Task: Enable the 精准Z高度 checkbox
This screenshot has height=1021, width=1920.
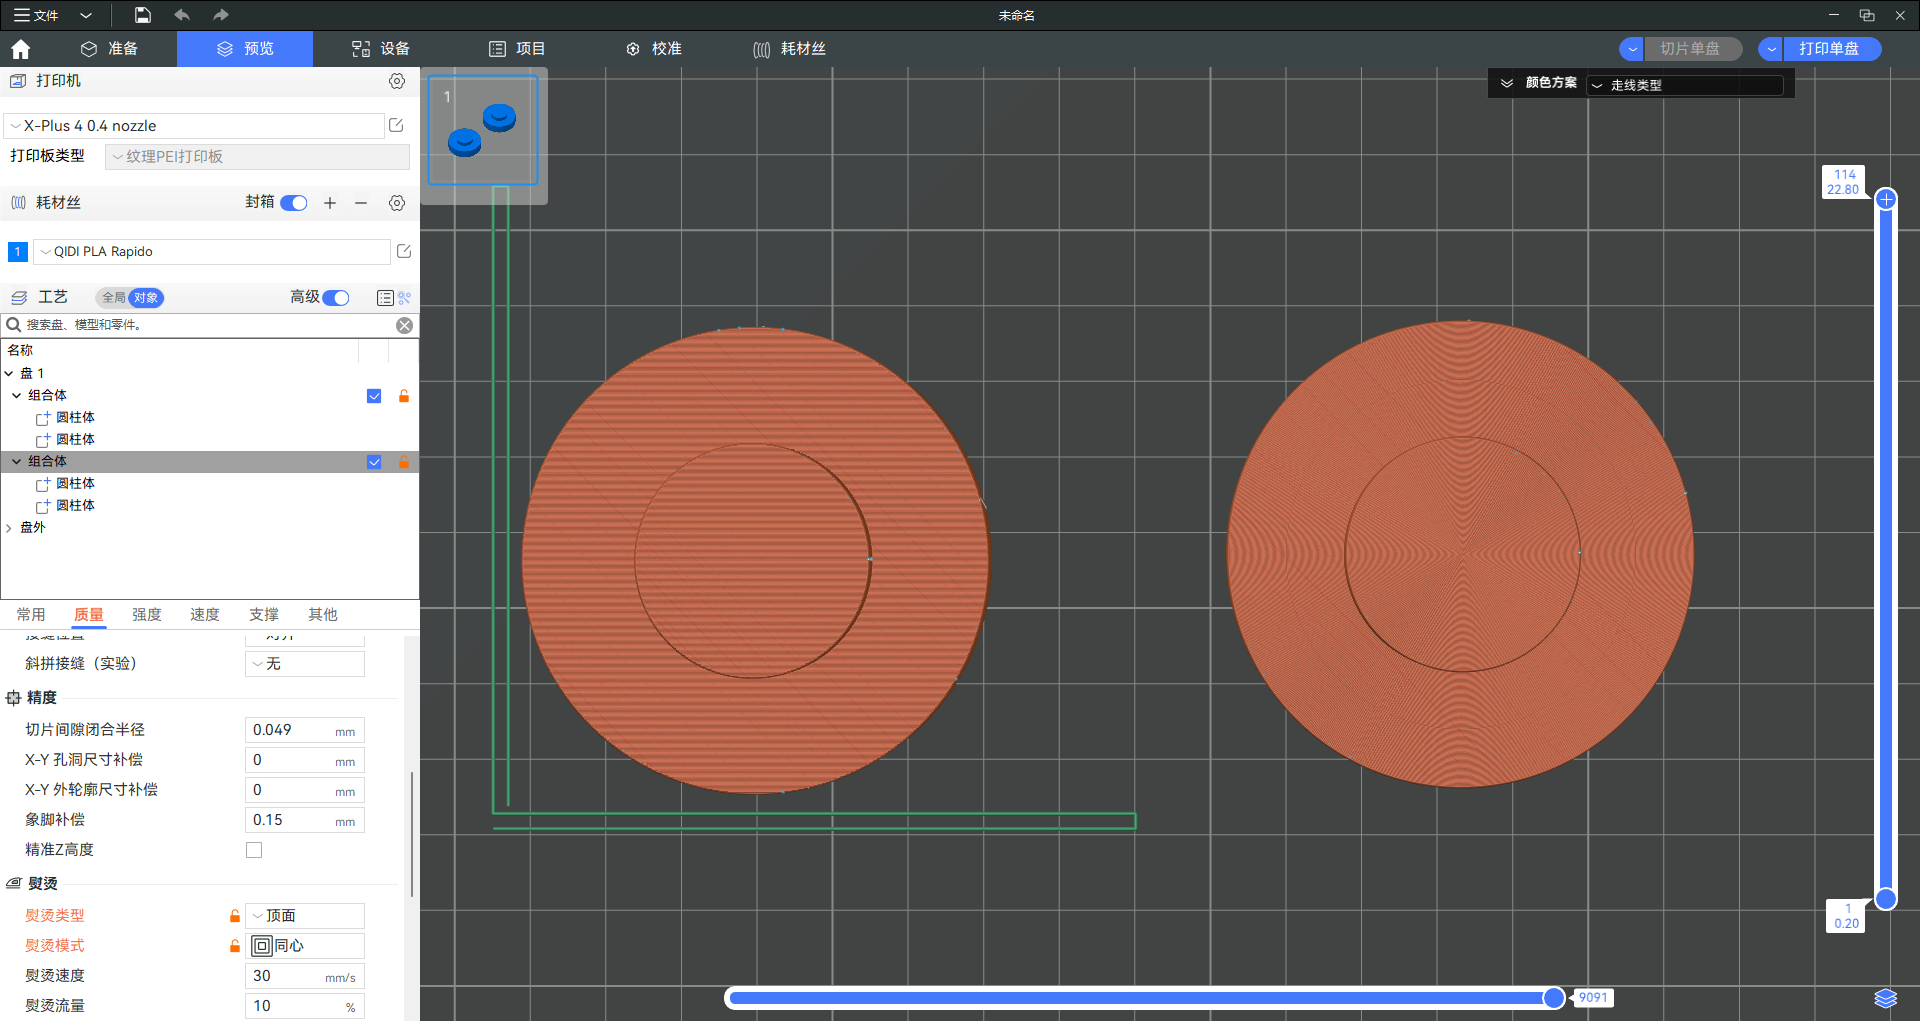Action: tap(254, 850)
